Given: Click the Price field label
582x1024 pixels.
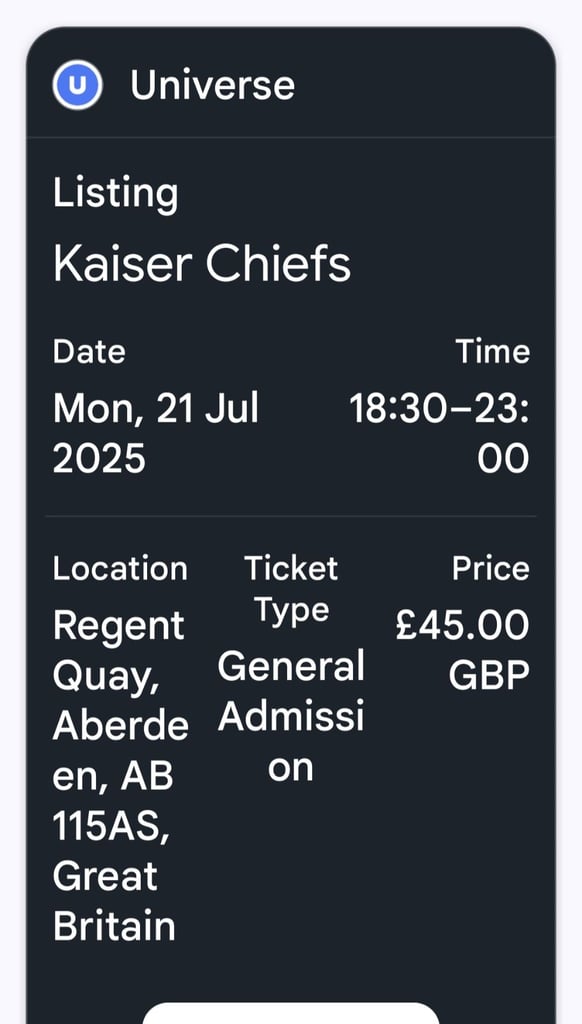Looking at the screenshot, I should 491,569.
